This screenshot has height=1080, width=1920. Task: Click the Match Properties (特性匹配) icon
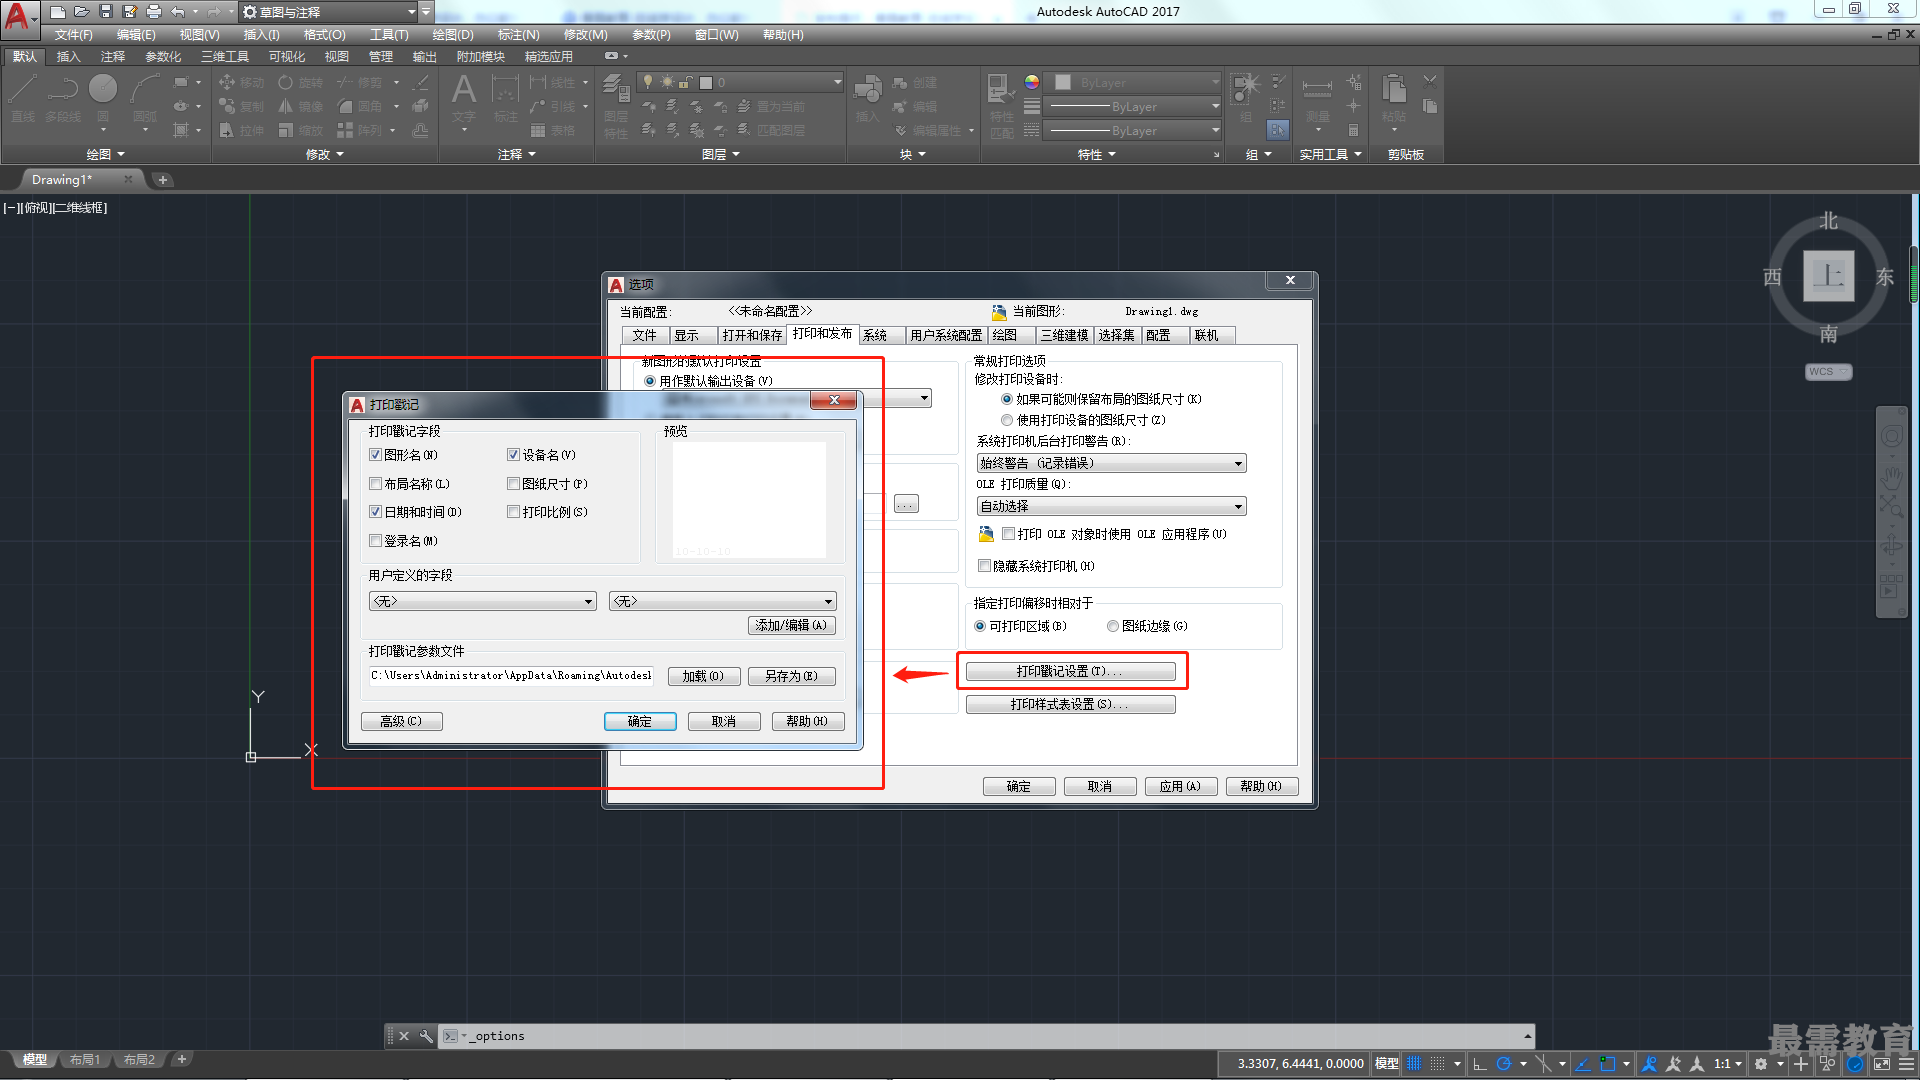pos(1001,106)
